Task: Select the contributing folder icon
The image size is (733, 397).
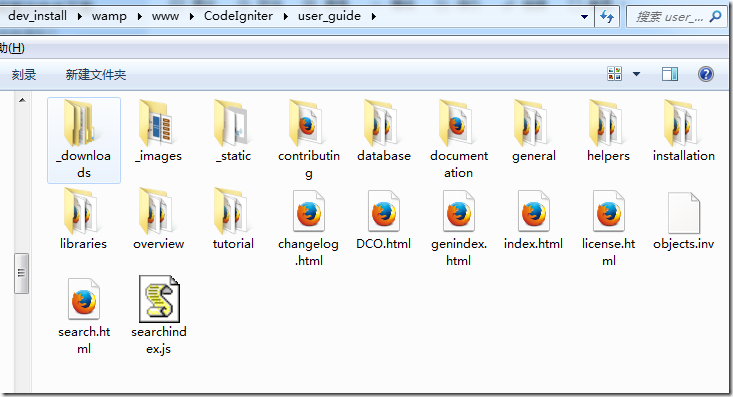Action: 306,123
